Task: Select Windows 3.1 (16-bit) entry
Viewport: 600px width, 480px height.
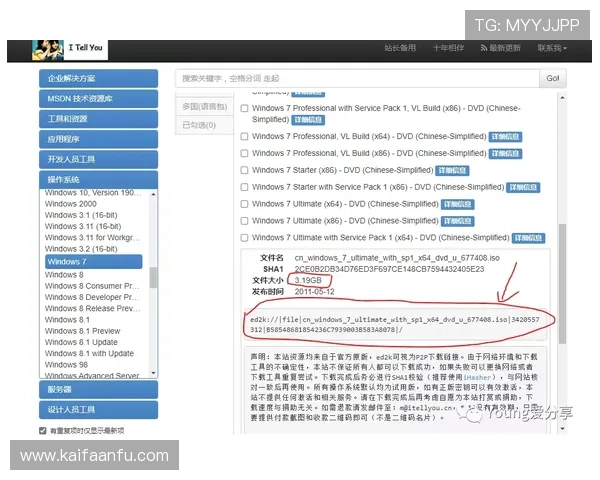Action: tap(81, 215)
